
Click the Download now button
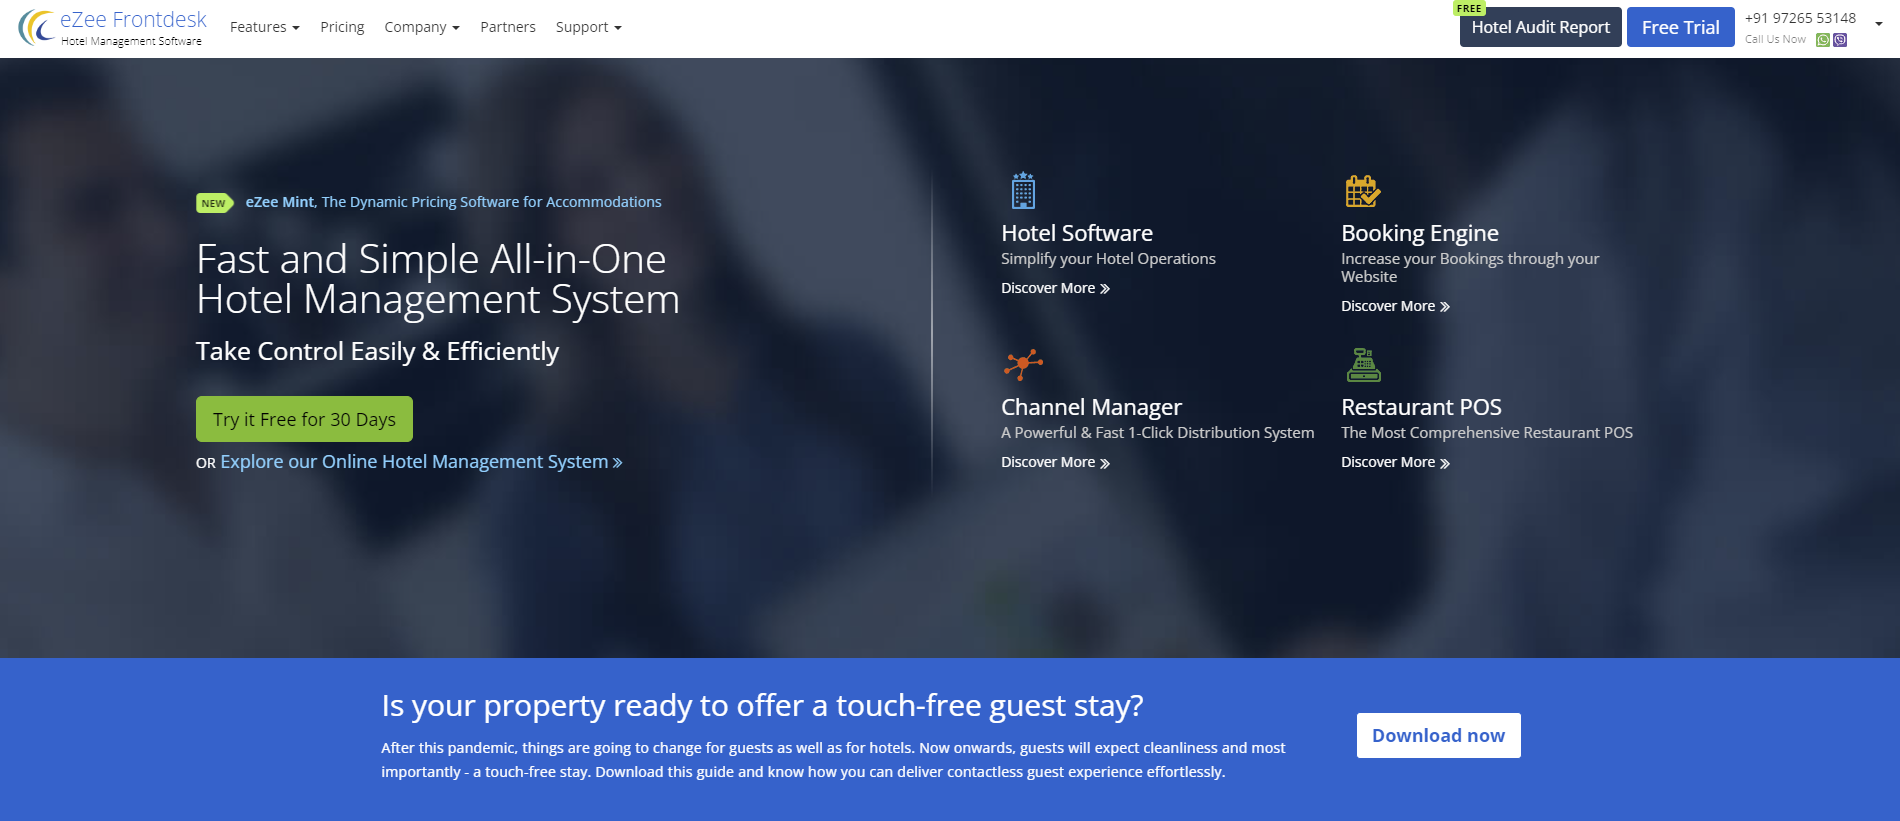[x=1438, y=735]
